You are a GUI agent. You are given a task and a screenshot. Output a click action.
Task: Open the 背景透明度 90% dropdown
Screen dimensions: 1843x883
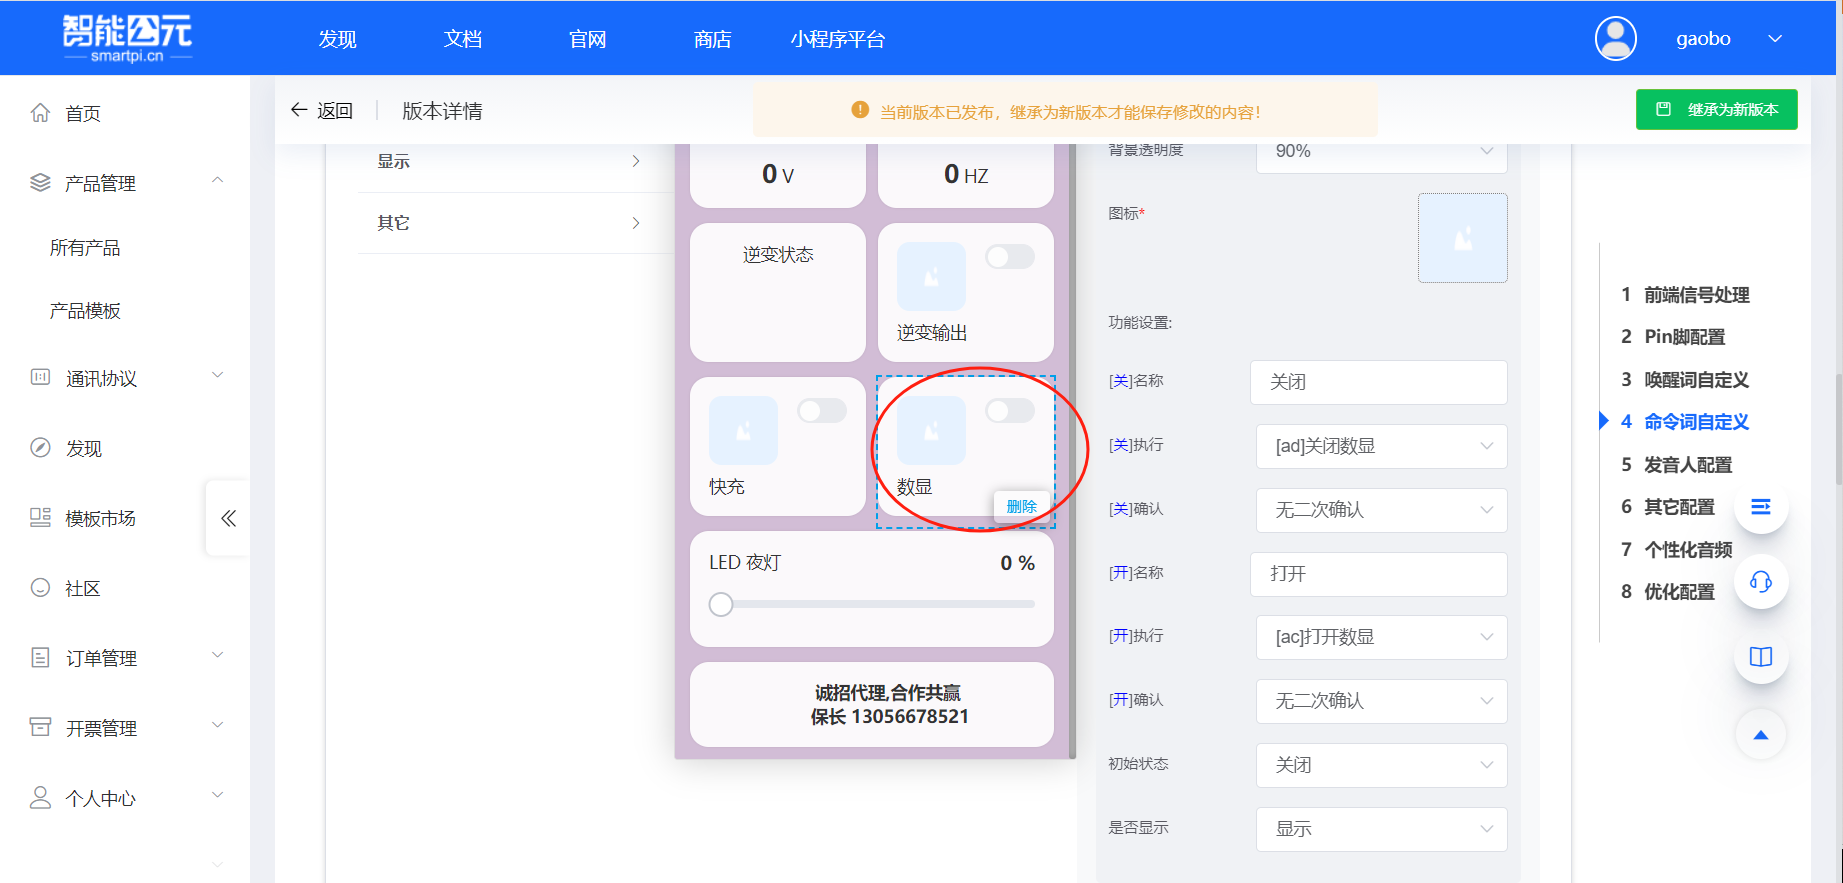[x=1382, y=152]
